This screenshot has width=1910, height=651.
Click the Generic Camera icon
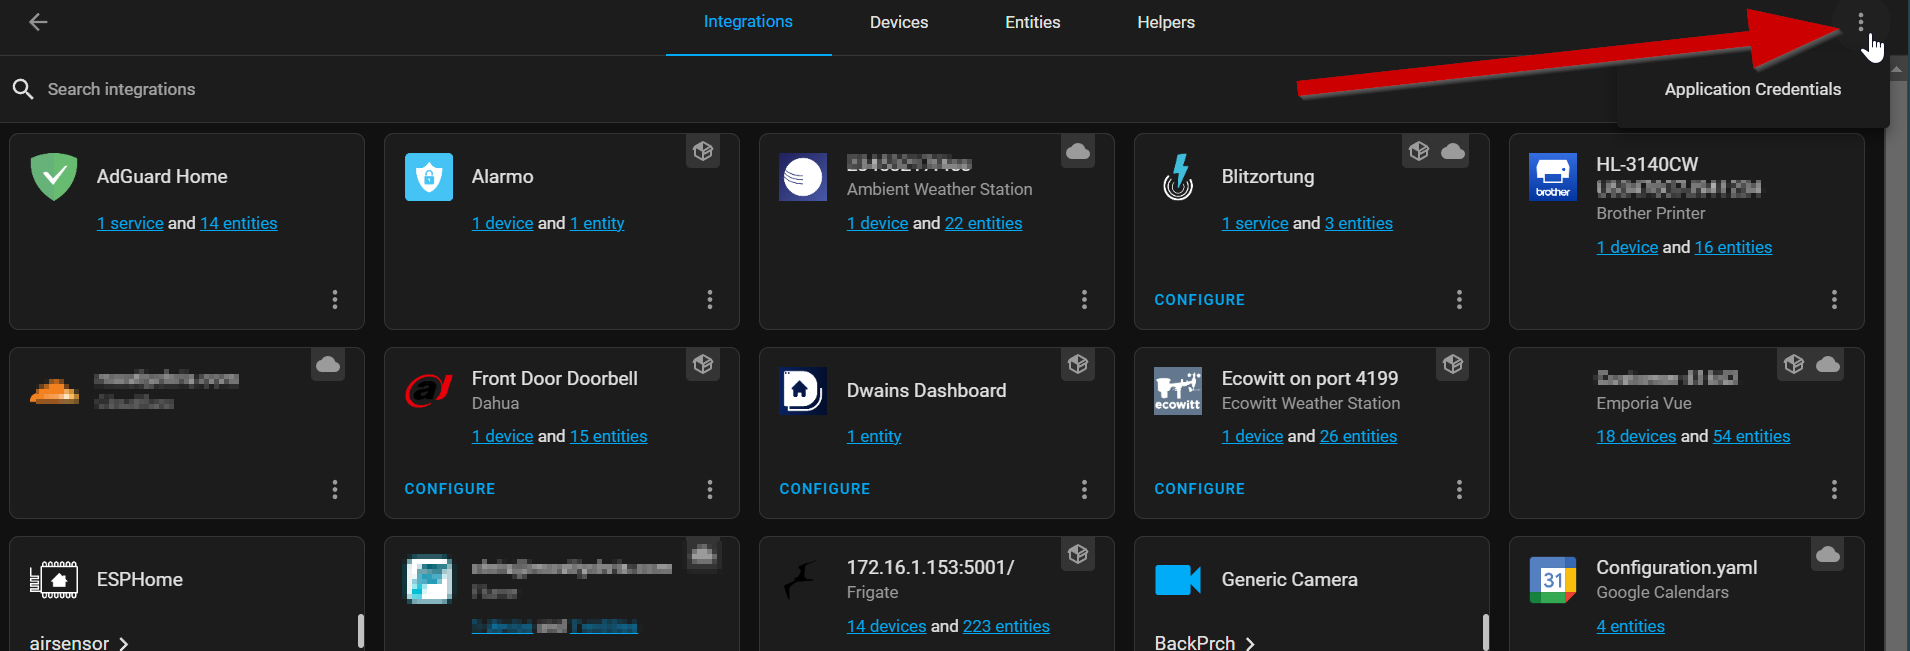1178,580
